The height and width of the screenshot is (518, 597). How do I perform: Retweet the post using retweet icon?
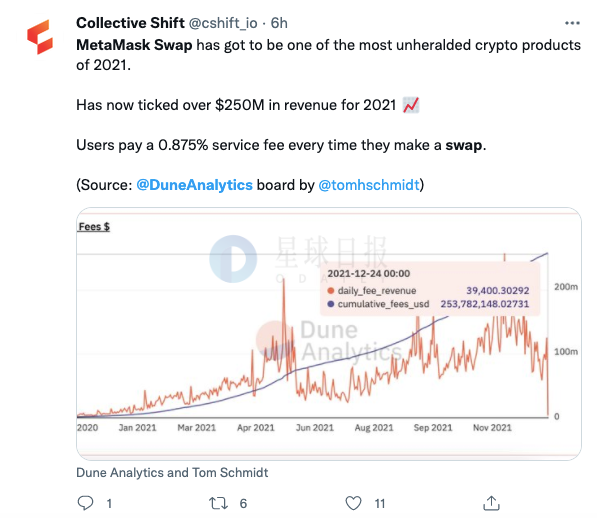tap(219, 503)
